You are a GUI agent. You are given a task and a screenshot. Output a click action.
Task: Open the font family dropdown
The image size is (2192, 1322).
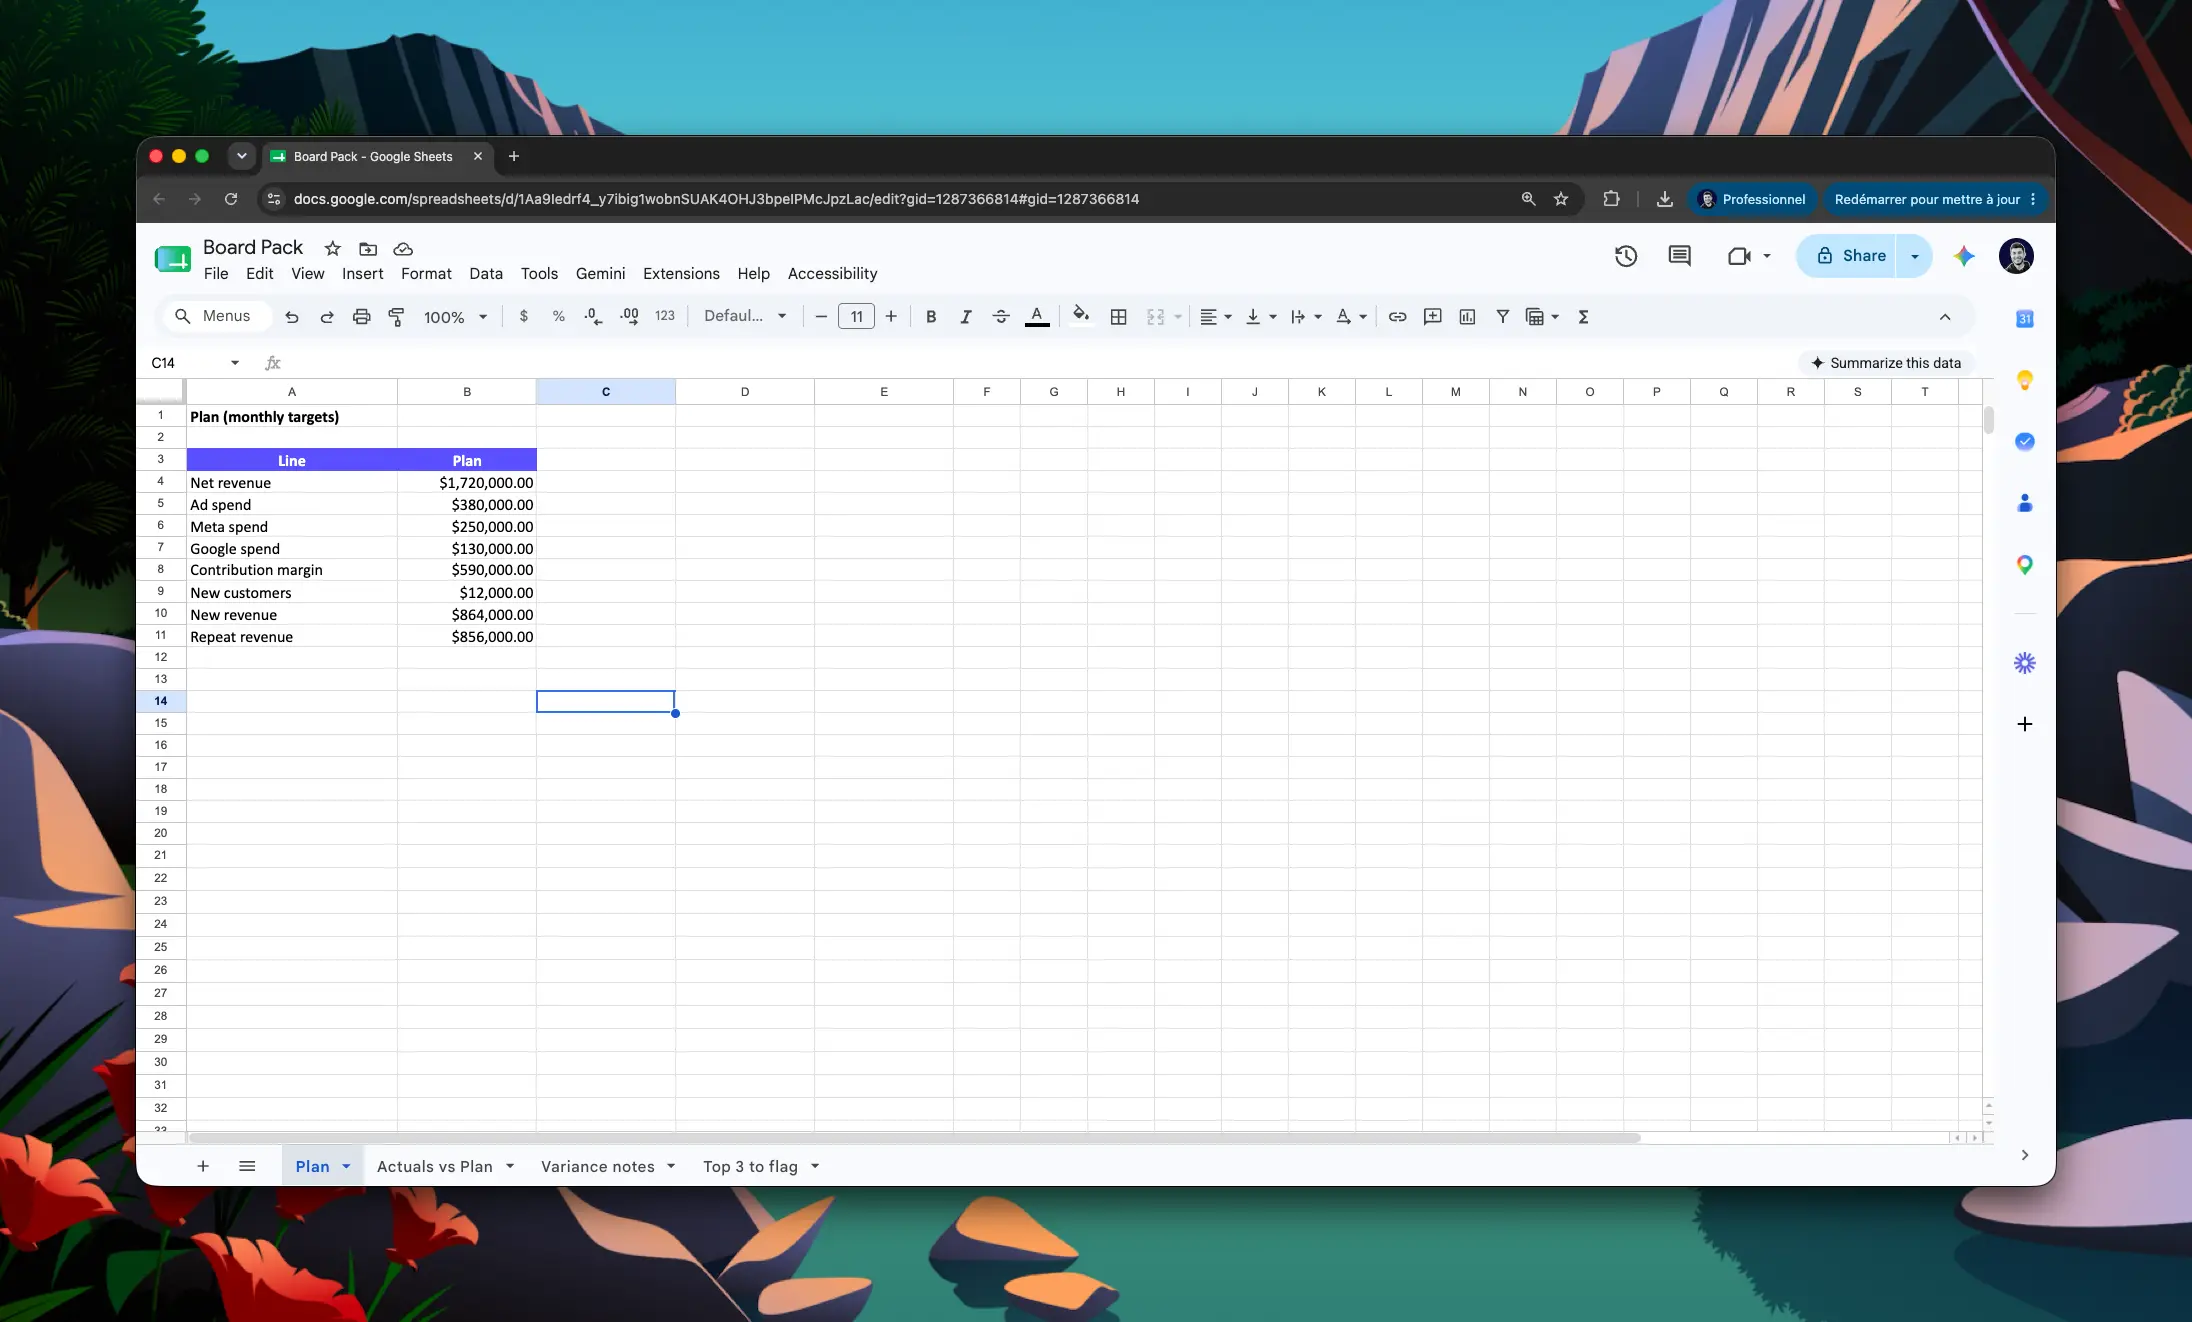pyautogui.click(x=745, y=317)
